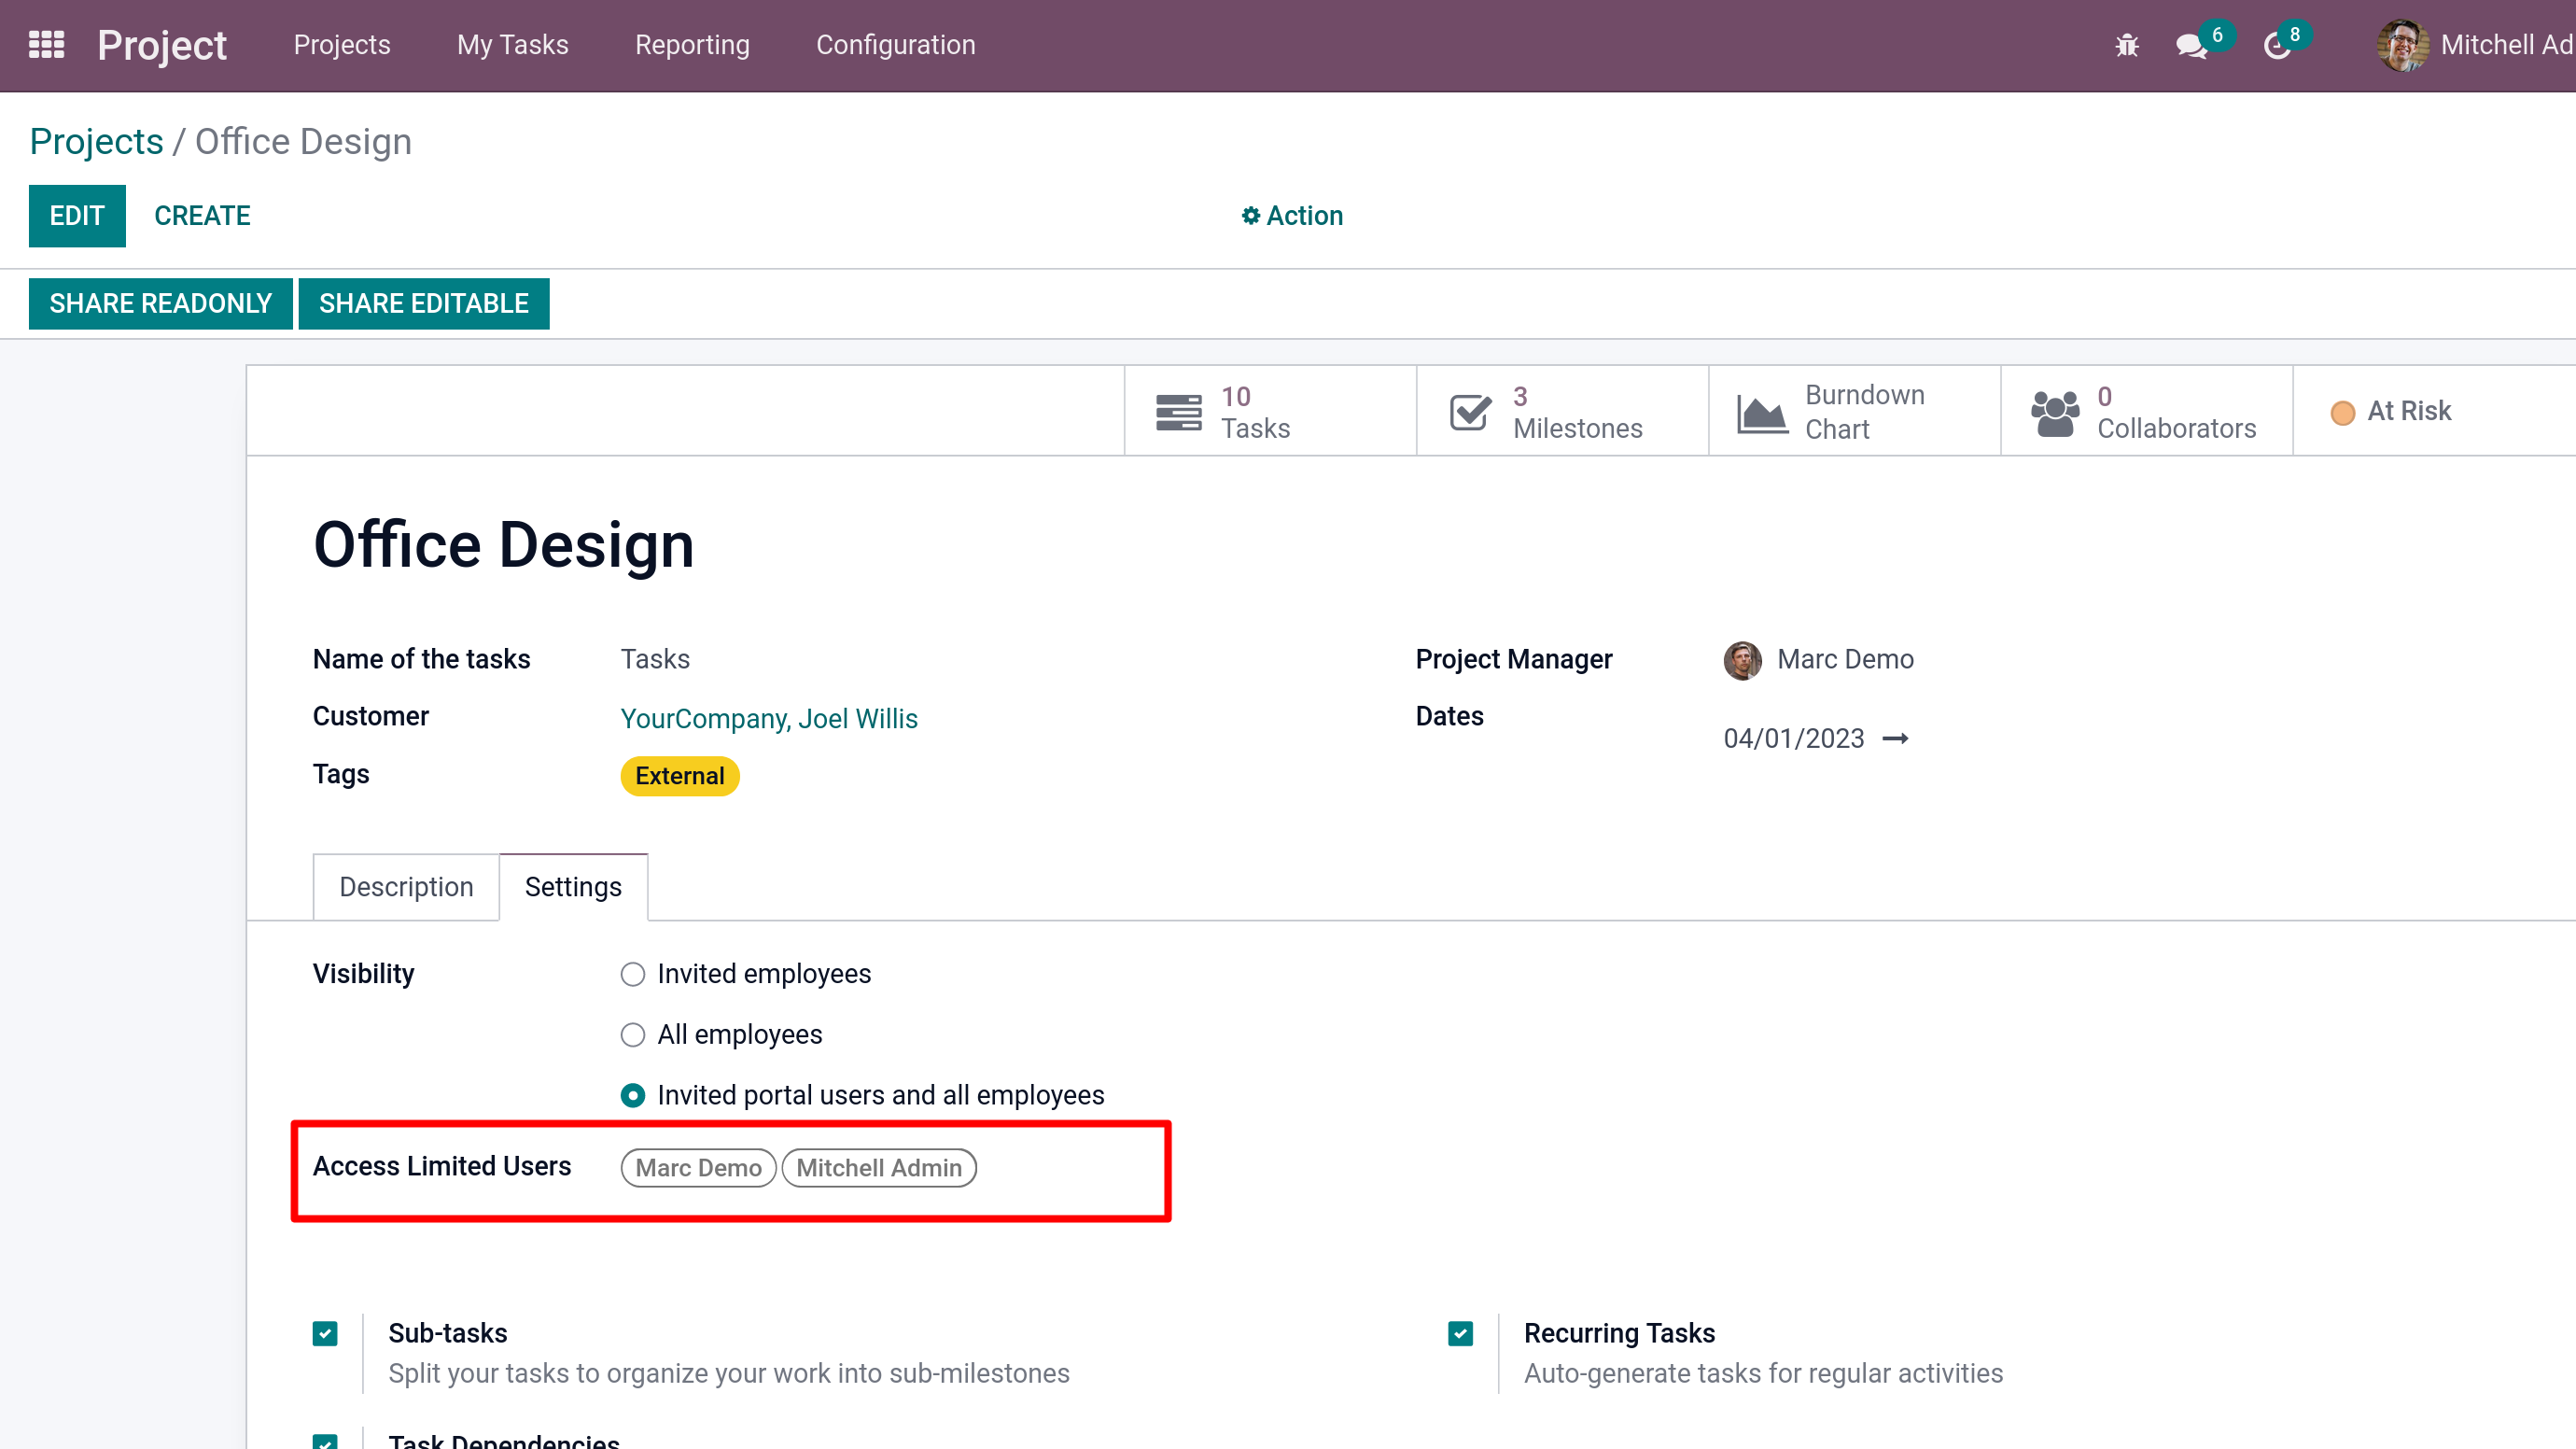
Task: Select Invited employees visibility option
Action: click(633, 974)
